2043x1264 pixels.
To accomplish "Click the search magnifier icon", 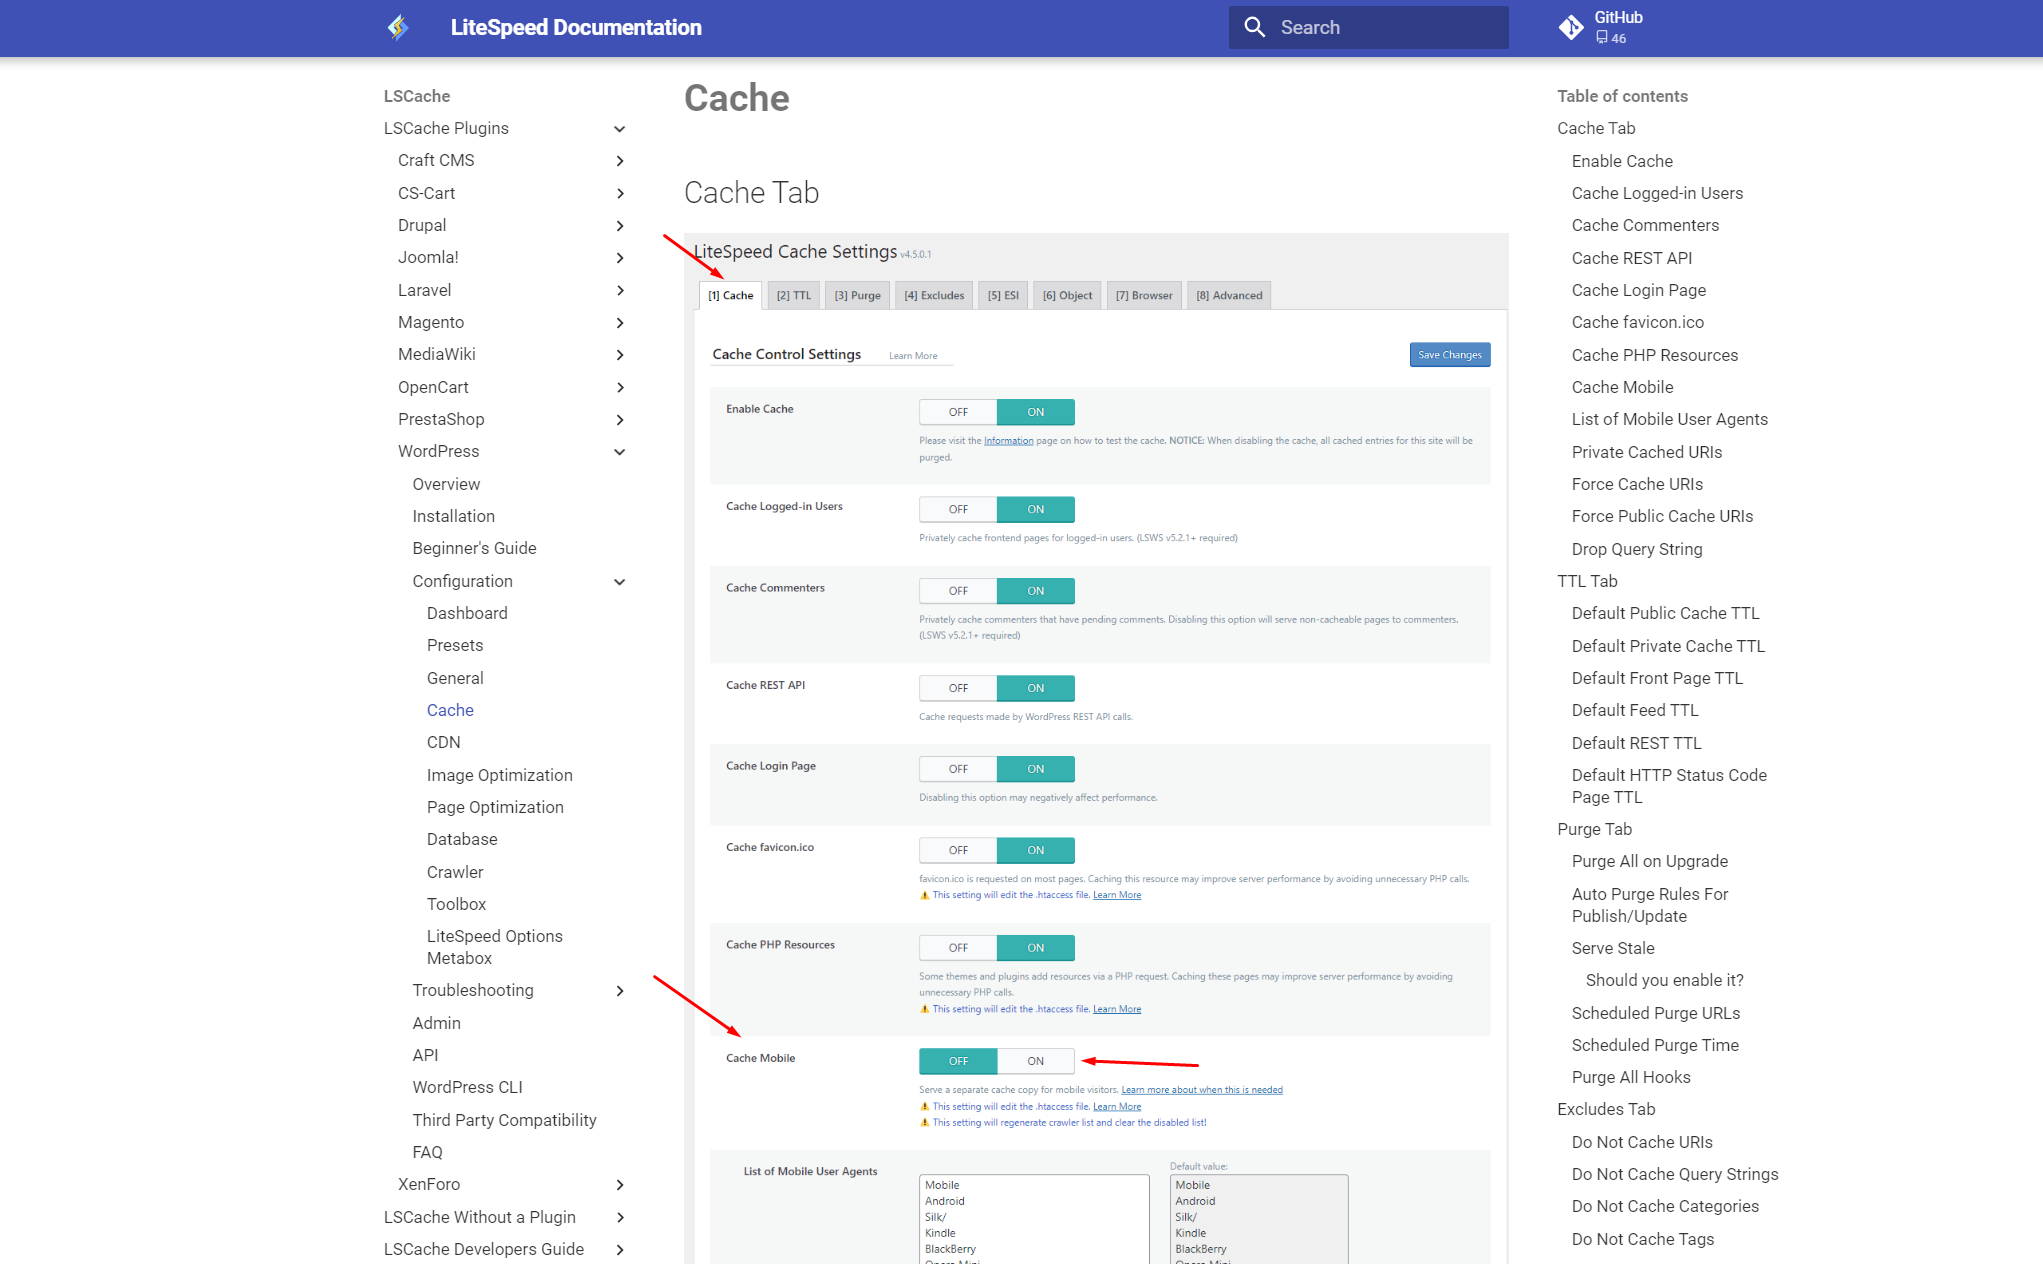I will coord(1255,27).
